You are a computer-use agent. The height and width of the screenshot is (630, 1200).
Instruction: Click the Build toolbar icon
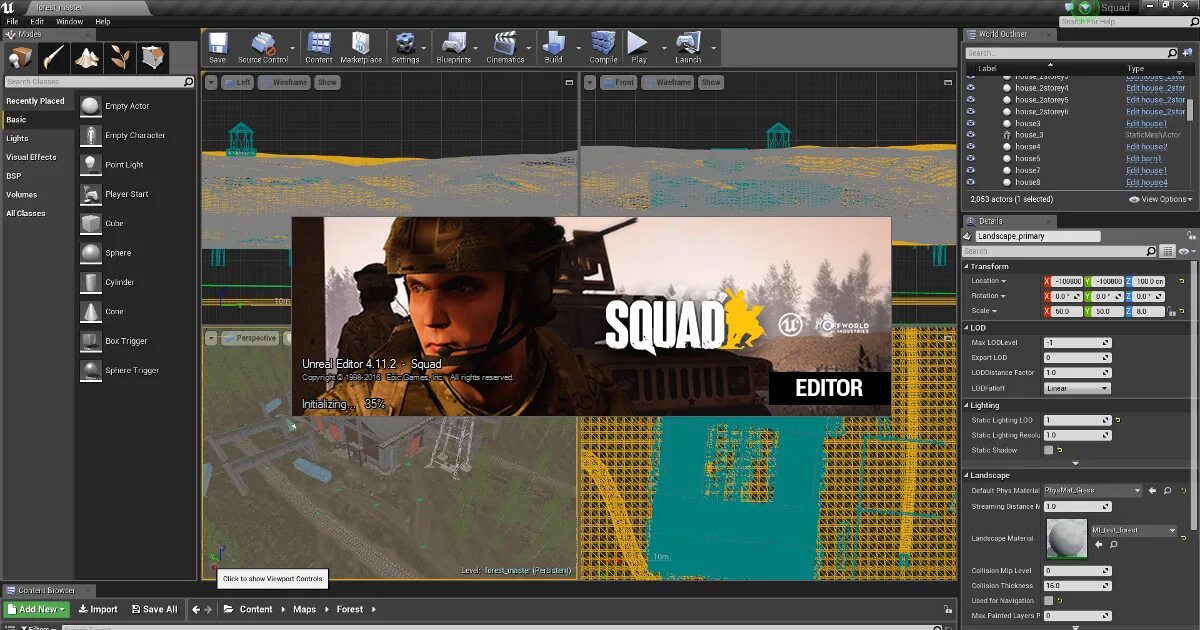pos(553,47)
